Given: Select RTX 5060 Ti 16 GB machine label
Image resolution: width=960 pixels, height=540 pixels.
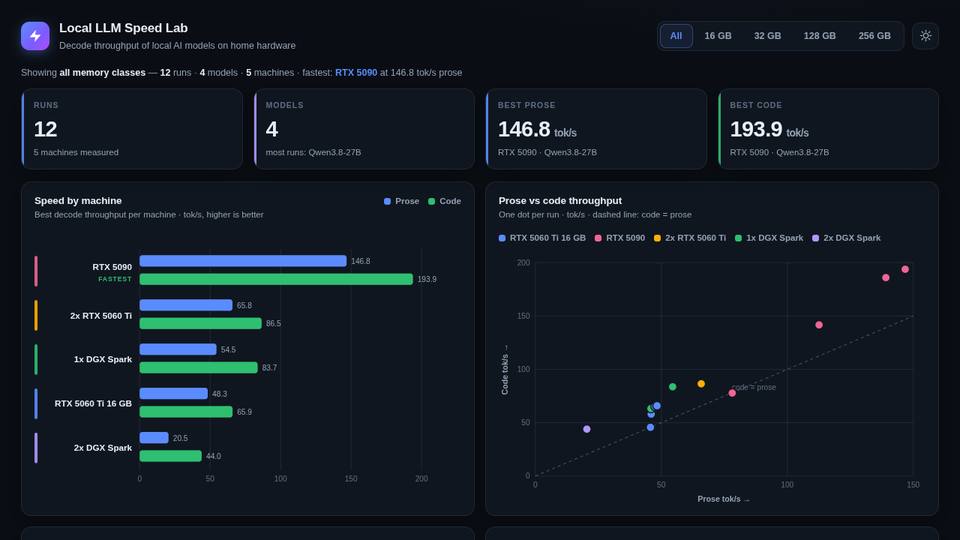Looking at the screenshot, I should tap(93, 403).
